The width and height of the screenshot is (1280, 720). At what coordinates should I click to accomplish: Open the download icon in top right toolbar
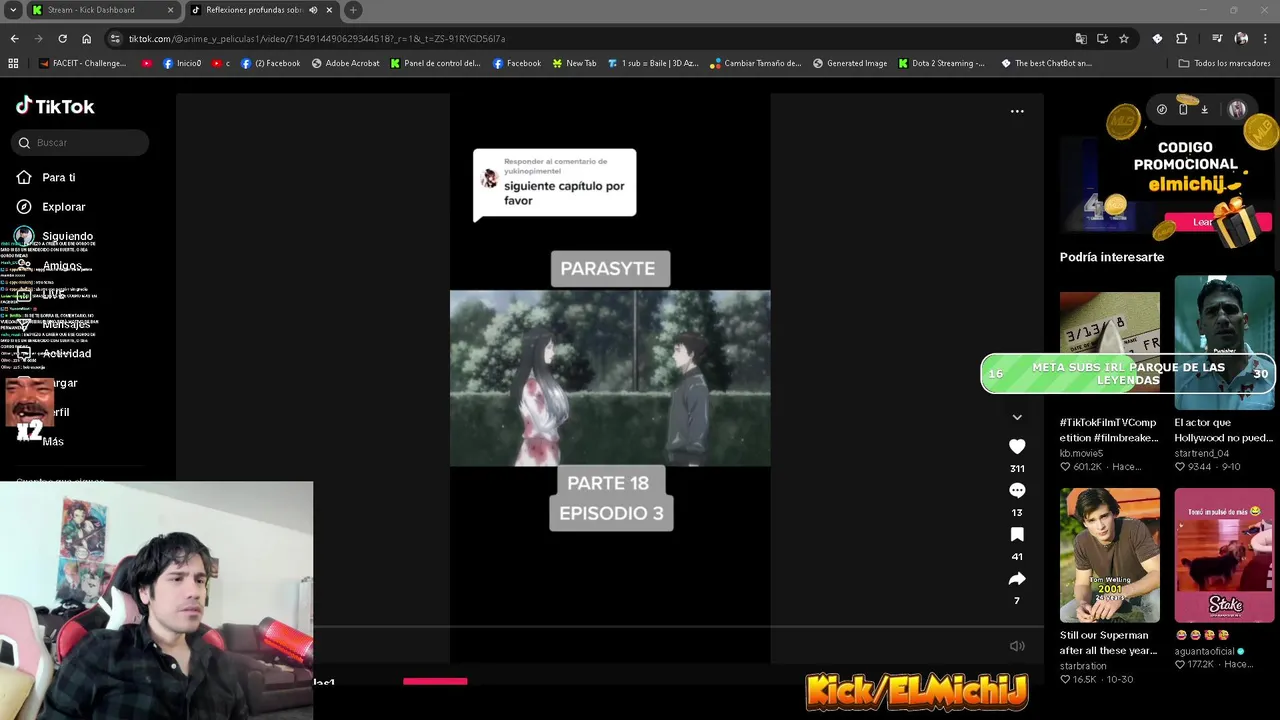click(x=1204, y=110)
